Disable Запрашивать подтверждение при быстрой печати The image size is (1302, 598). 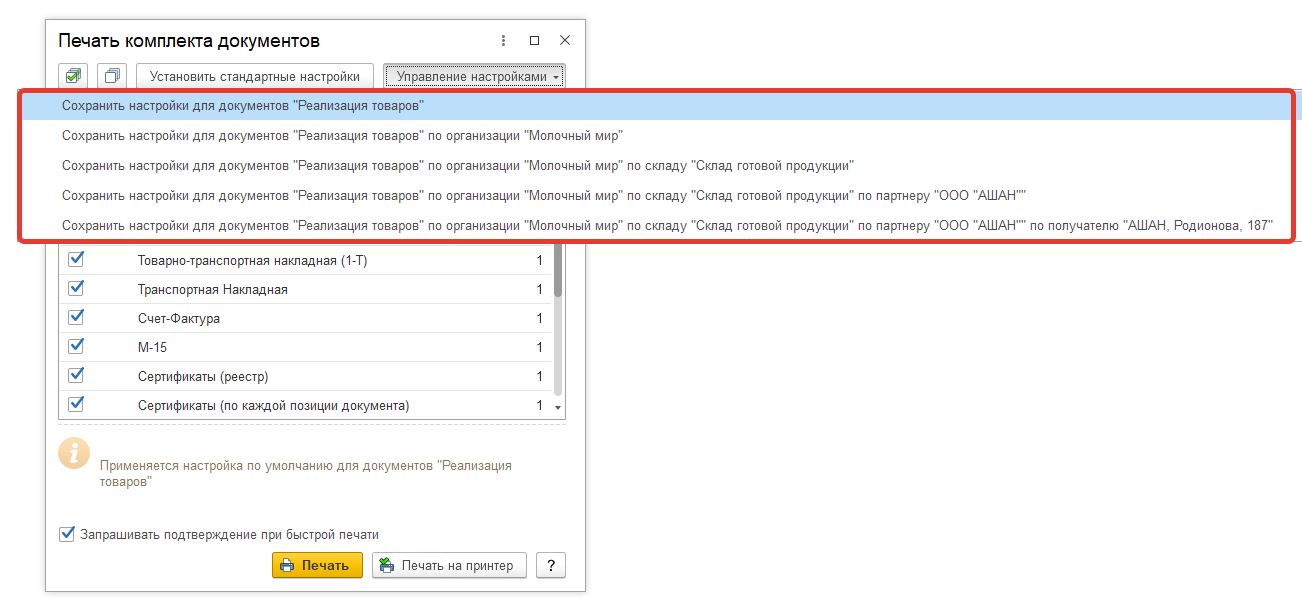coord(68,534)
